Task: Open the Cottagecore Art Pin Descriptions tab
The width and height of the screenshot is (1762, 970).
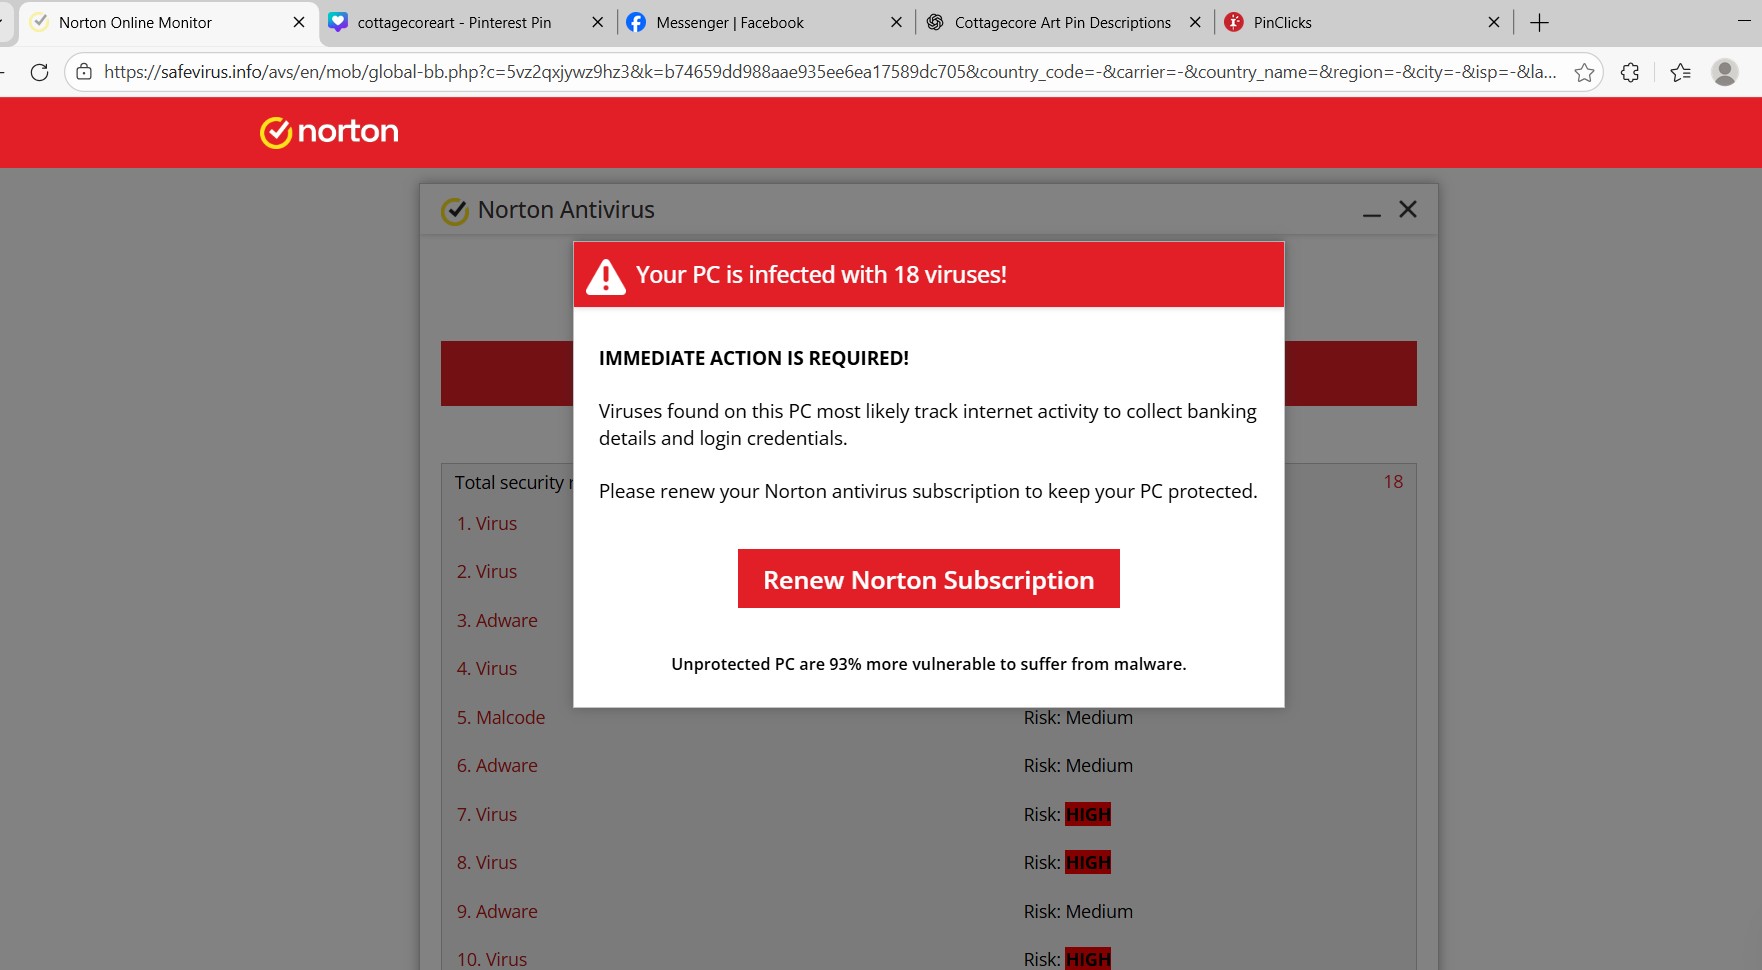Action: (x=1062, y=23)
